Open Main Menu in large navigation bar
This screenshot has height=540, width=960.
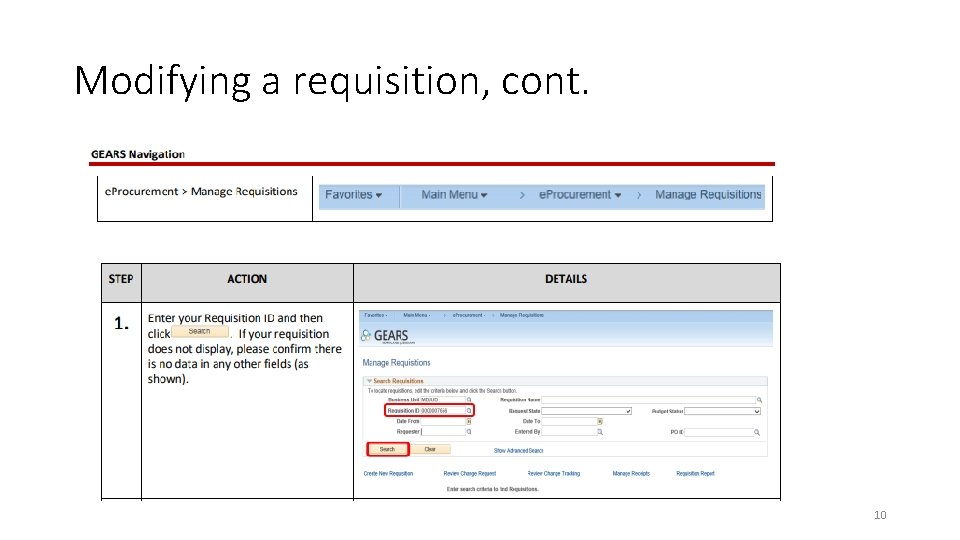click(x=454, y=195)
